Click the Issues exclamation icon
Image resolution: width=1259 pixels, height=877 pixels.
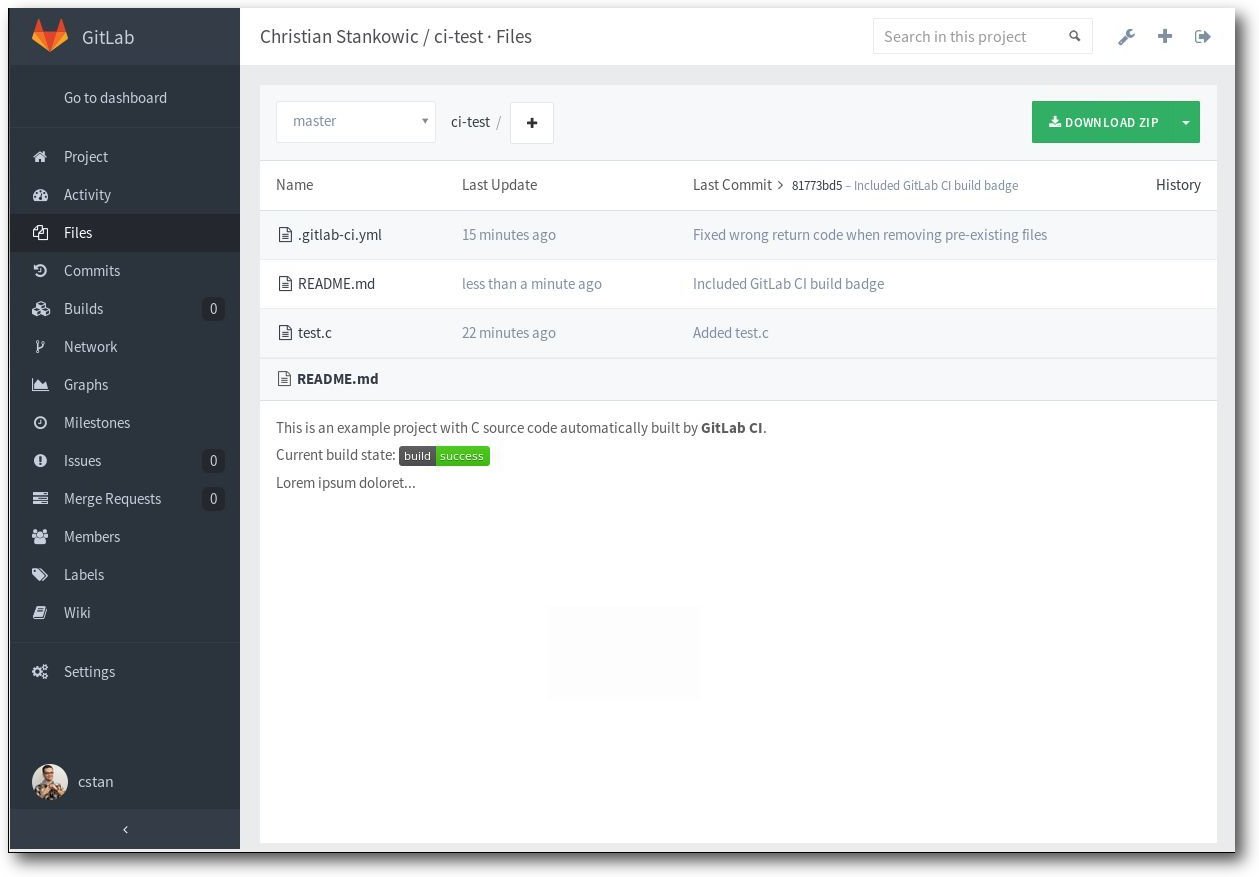click(40, 461)
